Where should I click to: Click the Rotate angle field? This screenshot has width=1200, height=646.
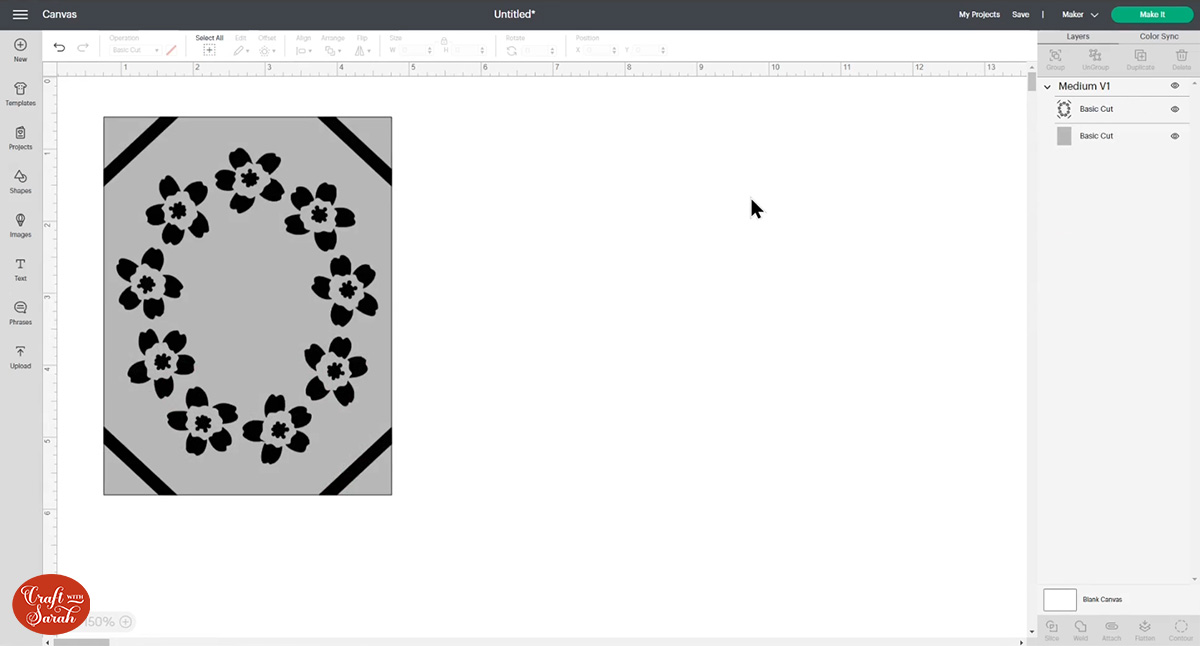click(x=538, y=50)
